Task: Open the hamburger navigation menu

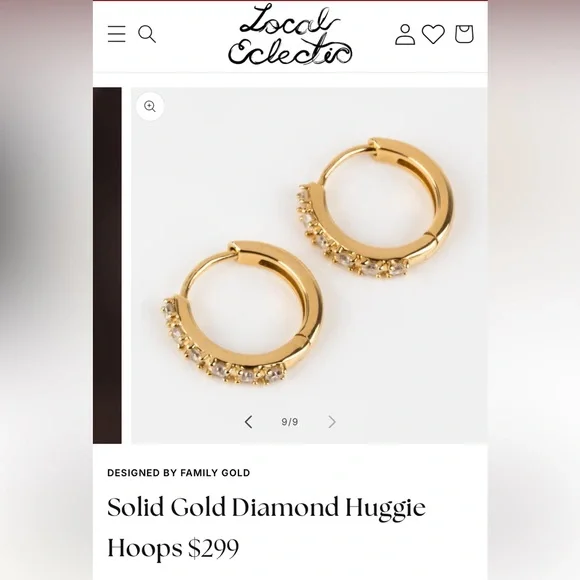Action: 117,34
